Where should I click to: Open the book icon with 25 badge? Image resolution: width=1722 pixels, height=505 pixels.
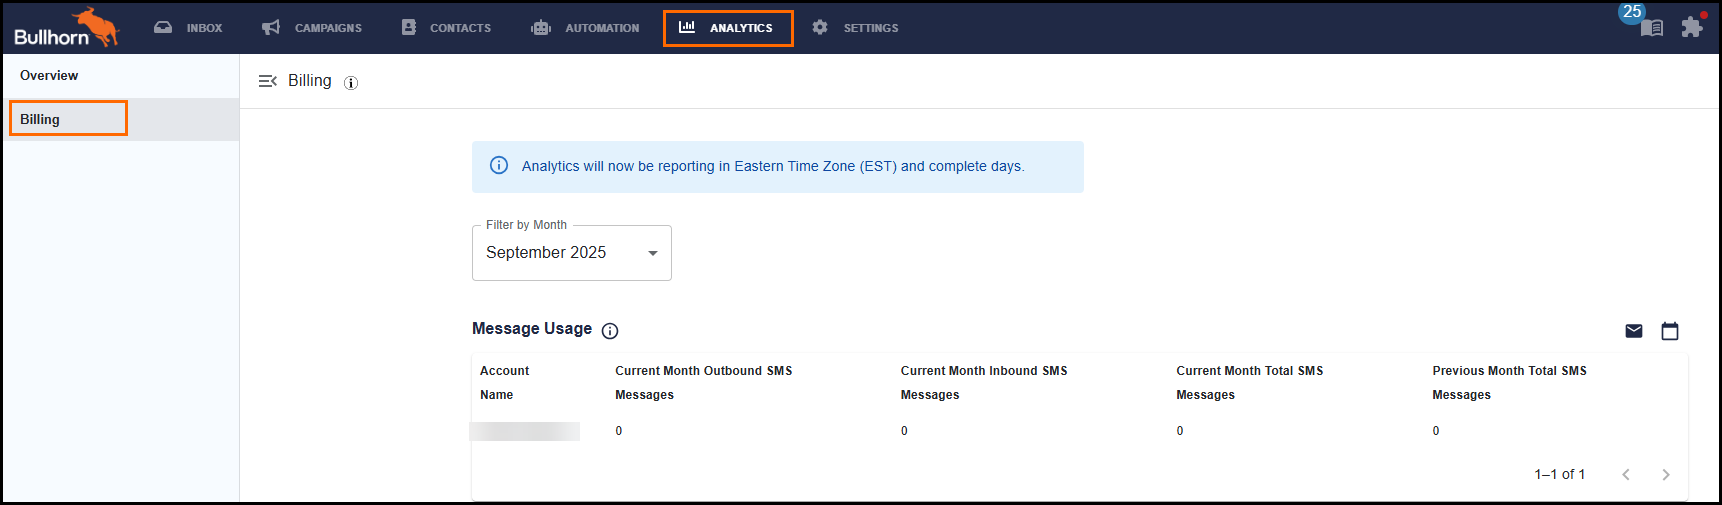[1651, 27]
